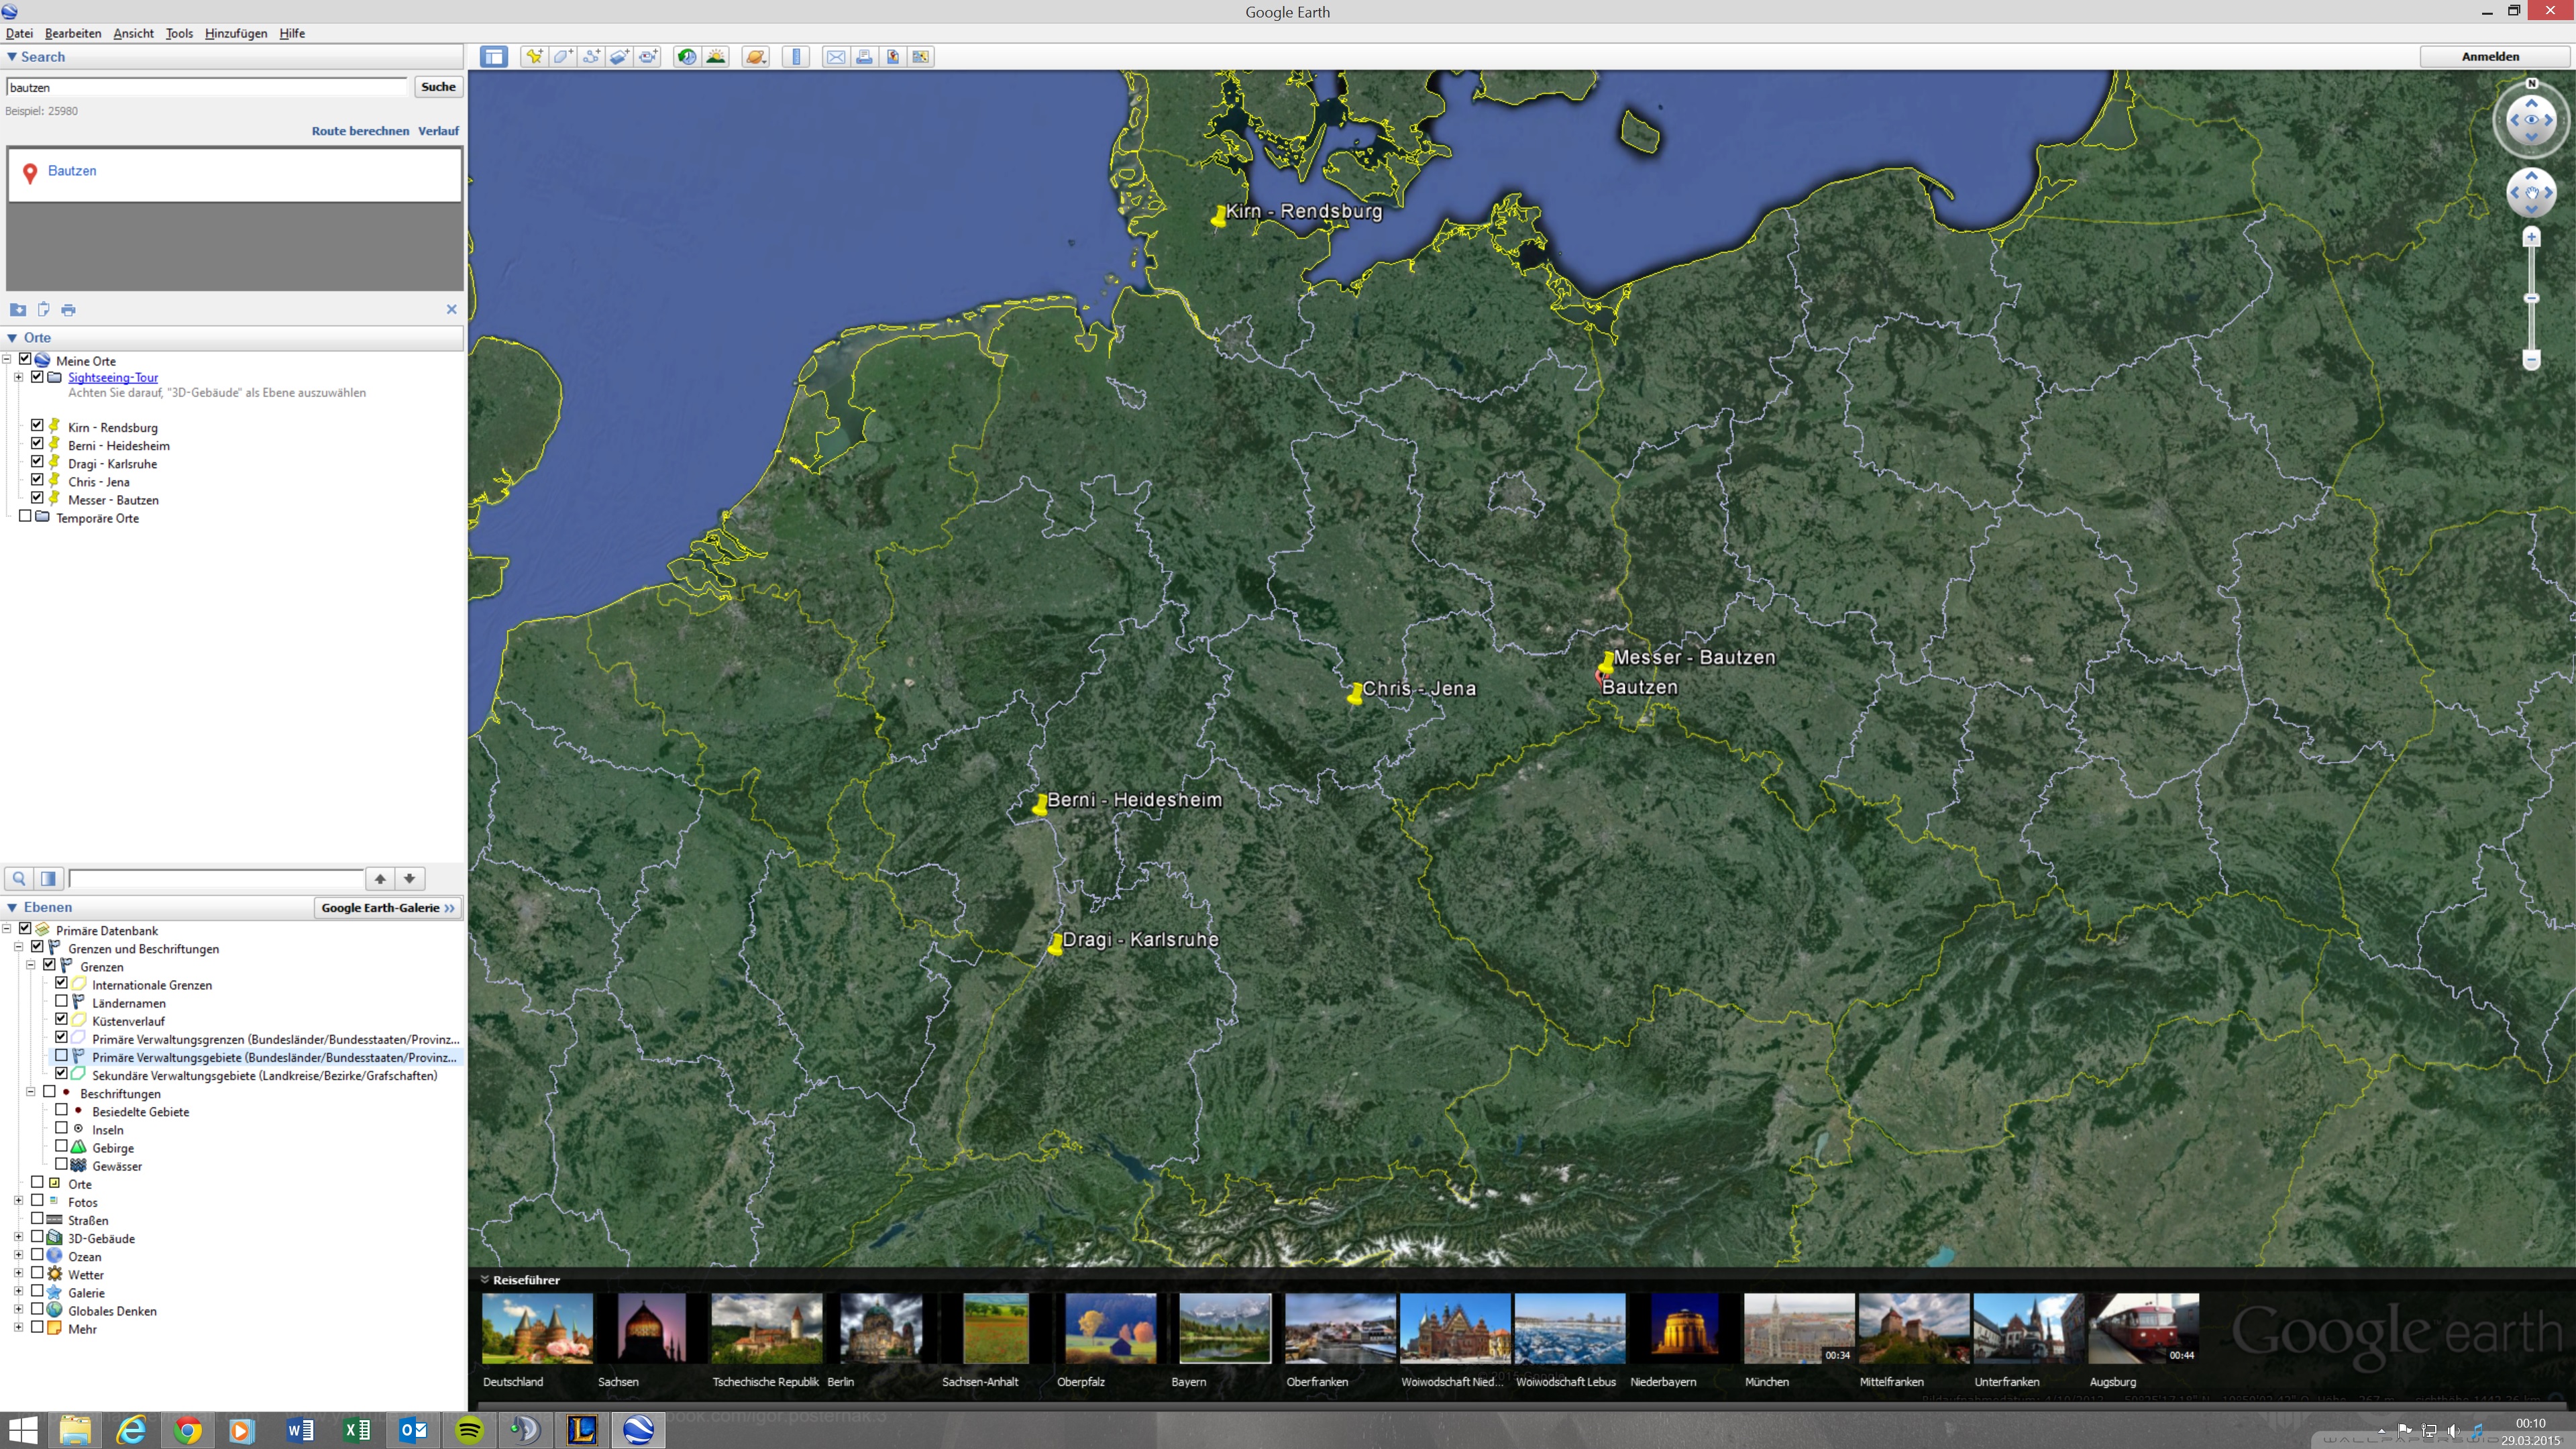Screen dimensions: 2576x1449
Task: Check the Temporäre Orte folder
Action: click(25, 517)
